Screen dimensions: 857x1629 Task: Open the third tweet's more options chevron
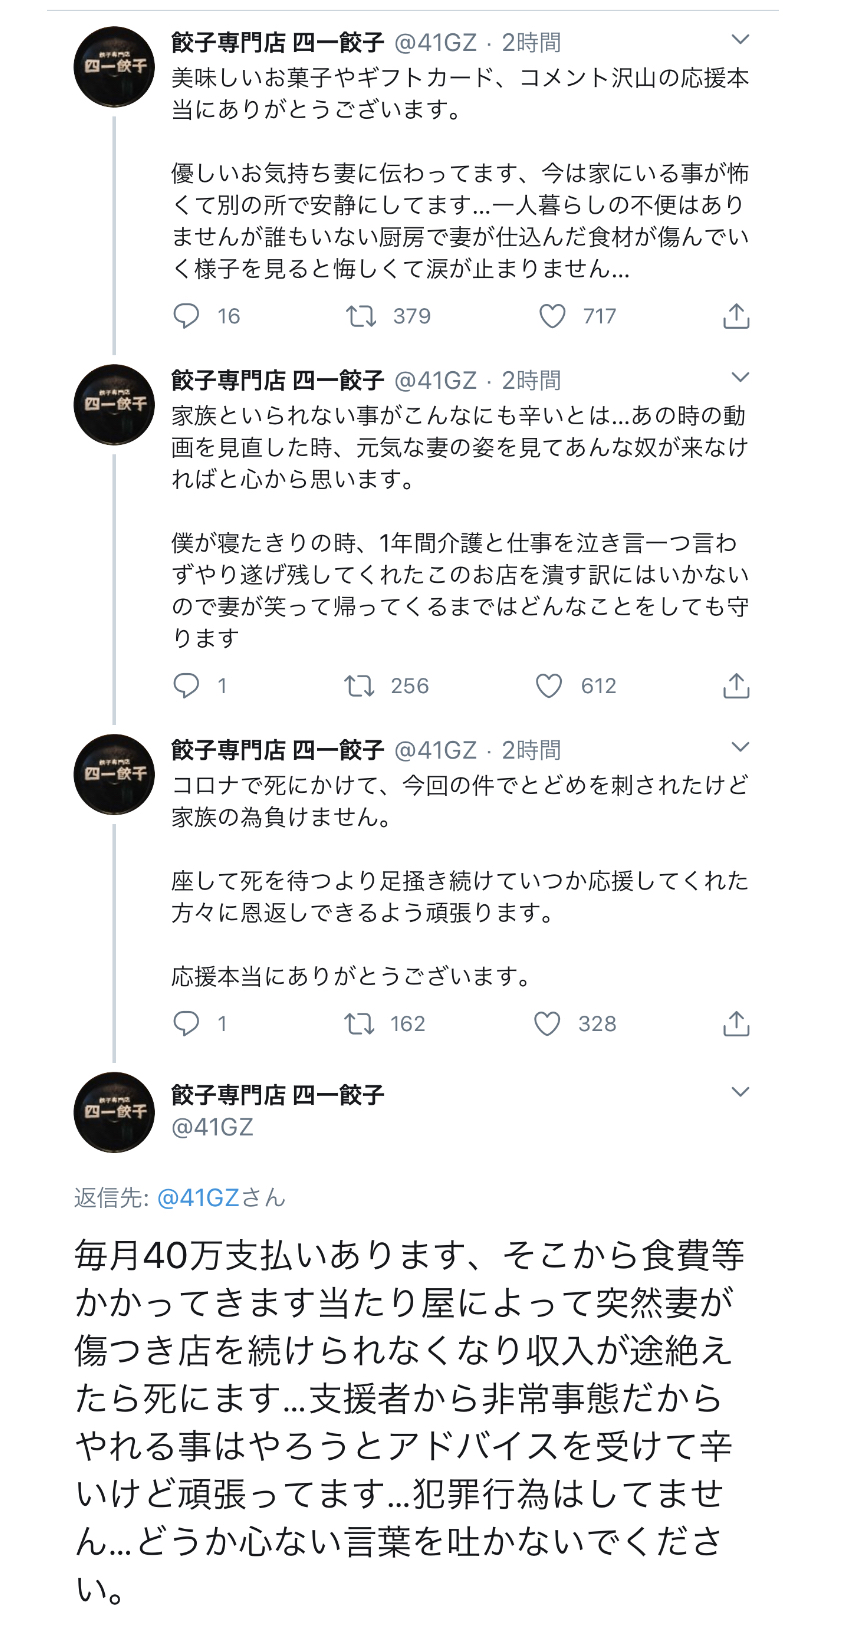click(x=740, y=748)
